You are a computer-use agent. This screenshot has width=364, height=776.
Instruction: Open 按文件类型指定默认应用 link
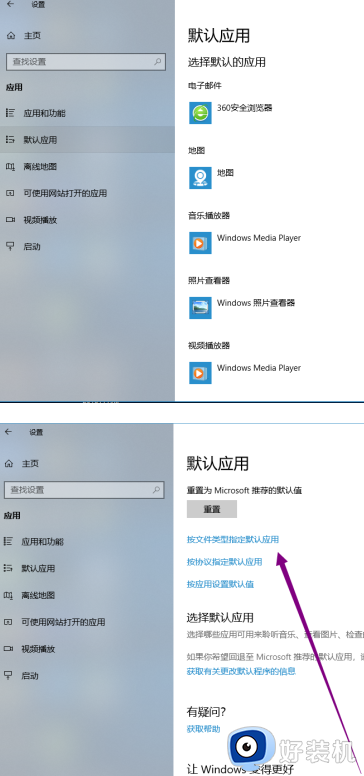(x=233, y=539)
